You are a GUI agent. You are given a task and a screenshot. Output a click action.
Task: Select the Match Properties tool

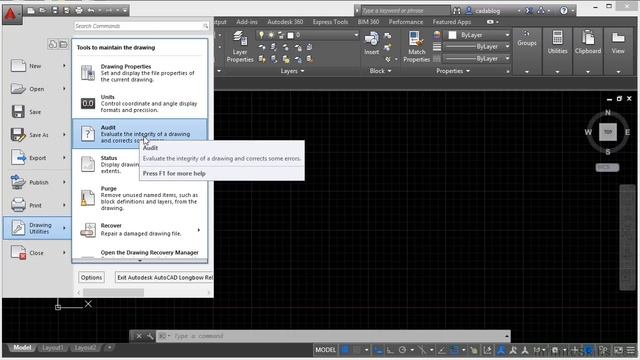click(x=416, y=47)
